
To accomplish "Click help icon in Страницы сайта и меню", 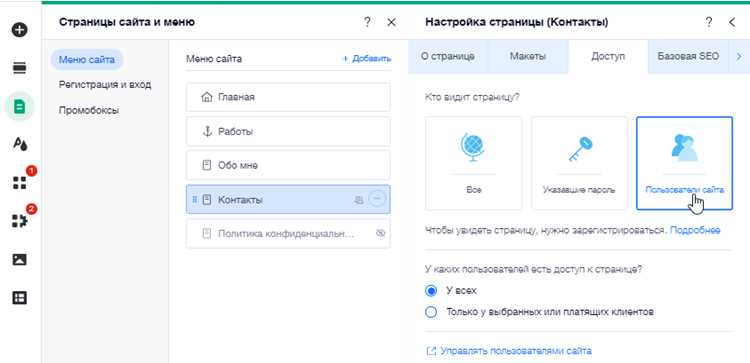I will [367, 22].
